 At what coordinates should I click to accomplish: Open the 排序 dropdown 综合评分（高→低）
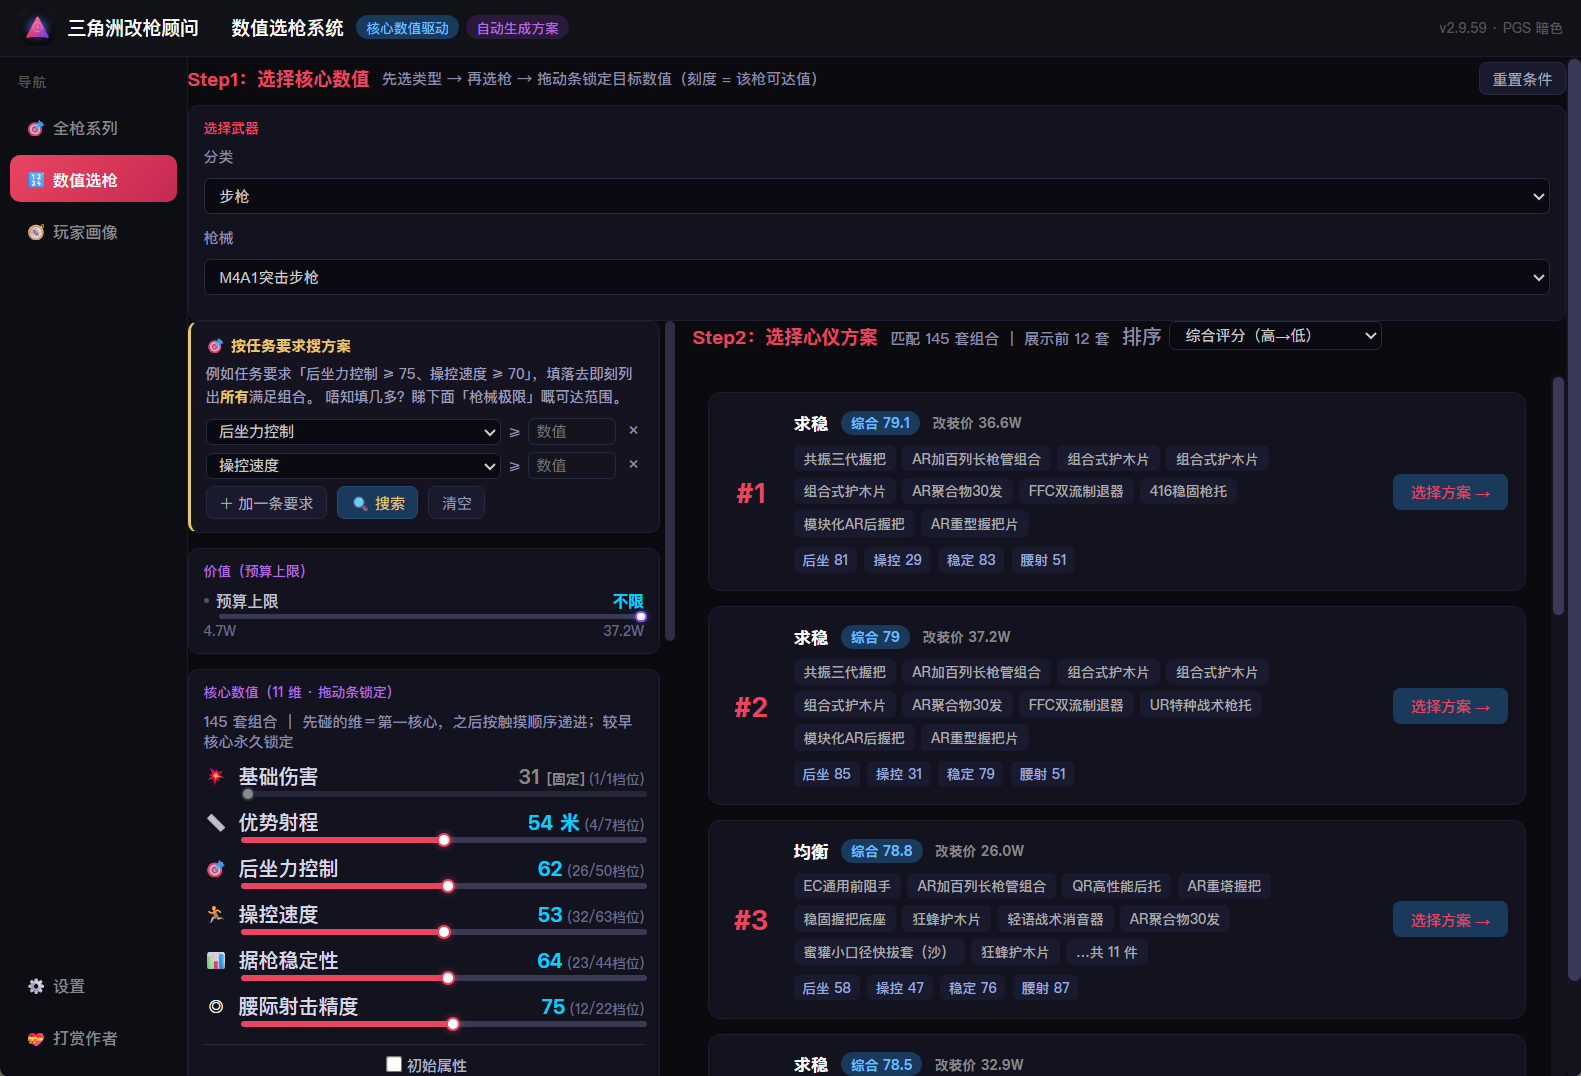1275,336
